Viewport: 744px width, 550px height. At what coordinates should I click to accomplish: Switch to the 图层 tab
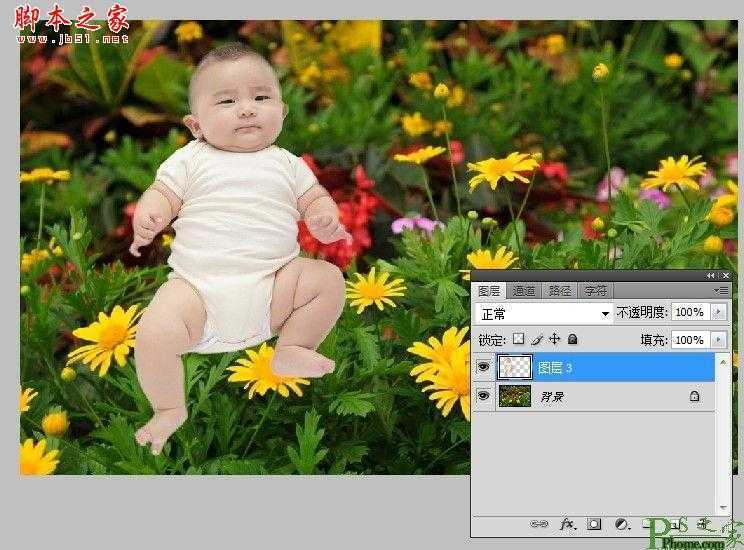489,290
